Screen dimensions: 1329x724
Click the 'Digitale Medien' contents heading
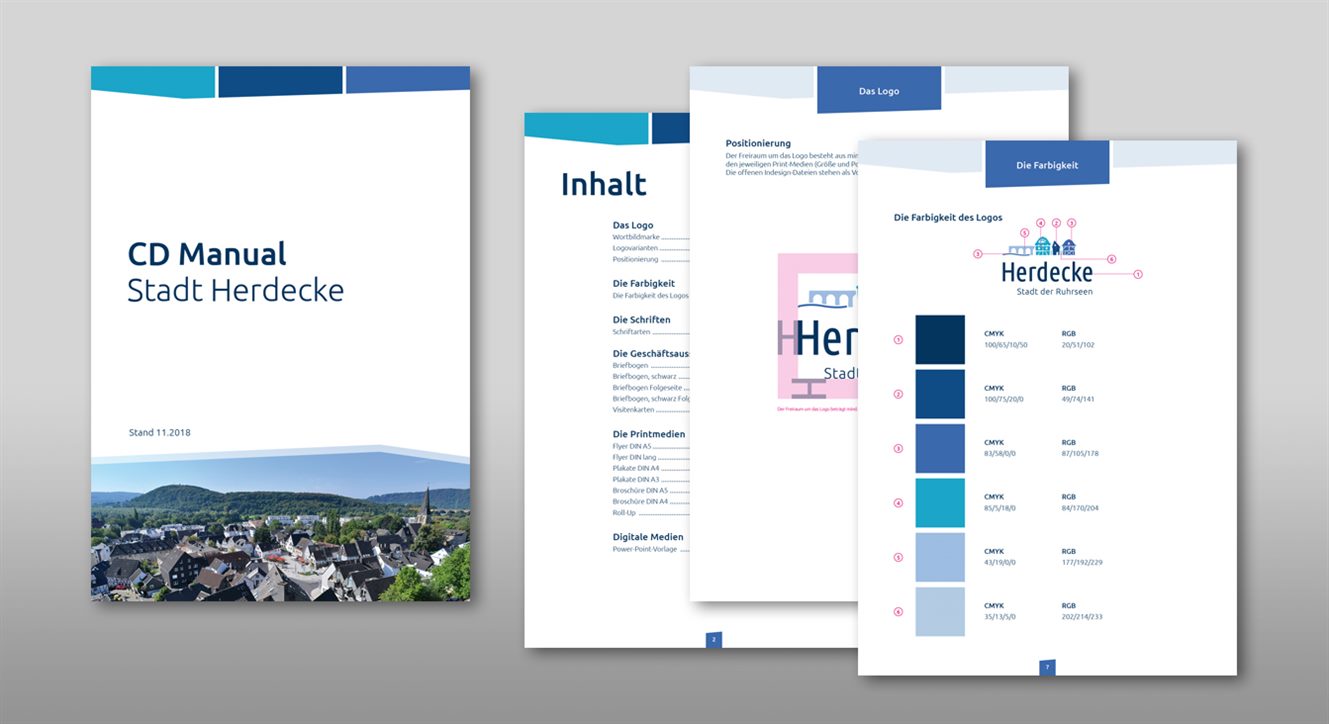click(648, 537)
